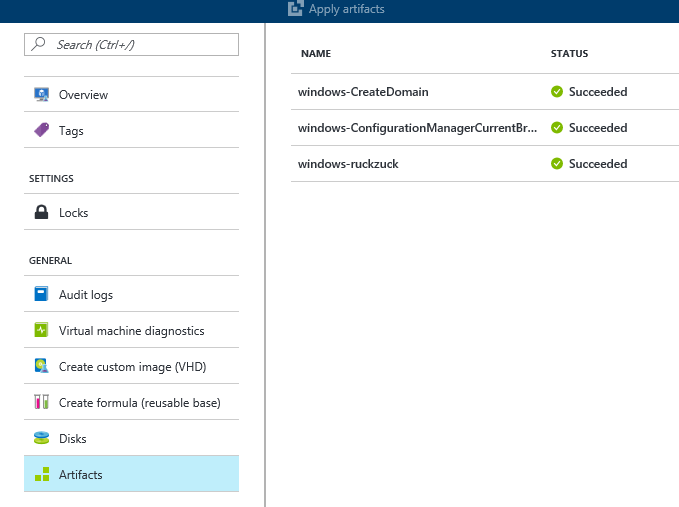This screenshot has height=507, width=679.
Task: Click the green Artifacts squares icon
Action: [42, 474]
